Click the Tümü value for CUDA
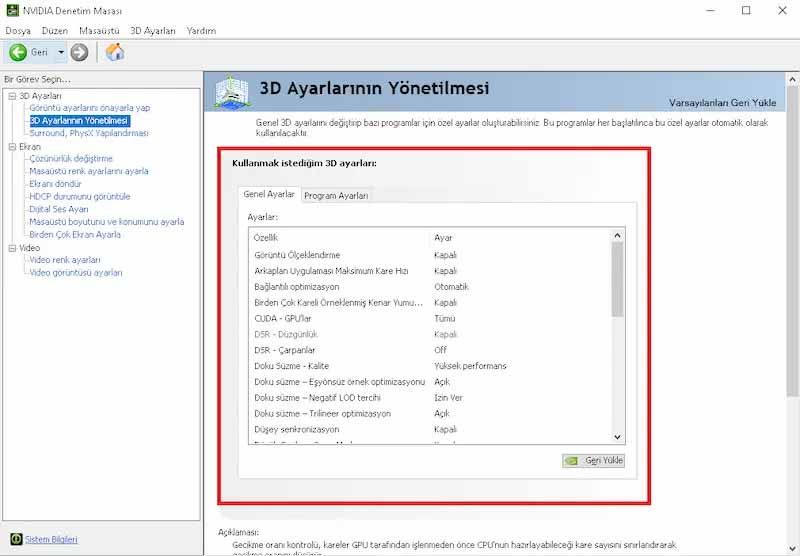Image resolution: width=800 pixels, height=556 pixels. pos(444,318)
